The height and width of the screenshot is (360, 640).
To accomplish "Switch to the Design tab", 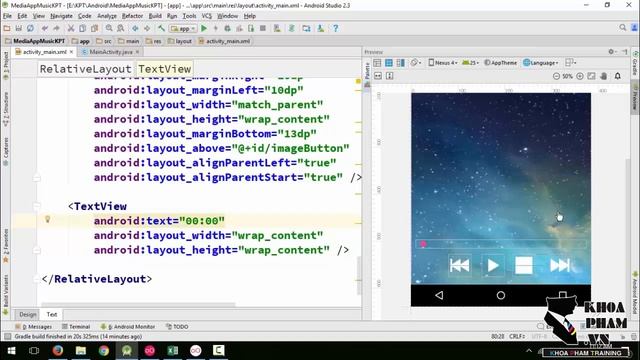I will pos(28,314).
